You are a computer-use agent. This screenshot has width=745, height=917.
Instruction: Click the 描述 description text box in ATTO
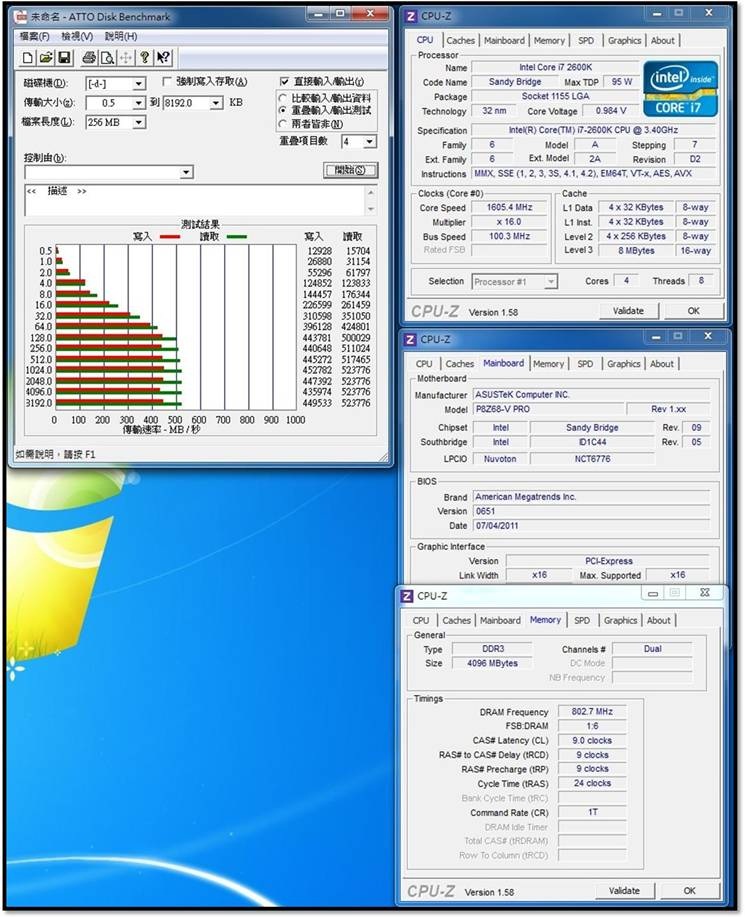point(195,201)
